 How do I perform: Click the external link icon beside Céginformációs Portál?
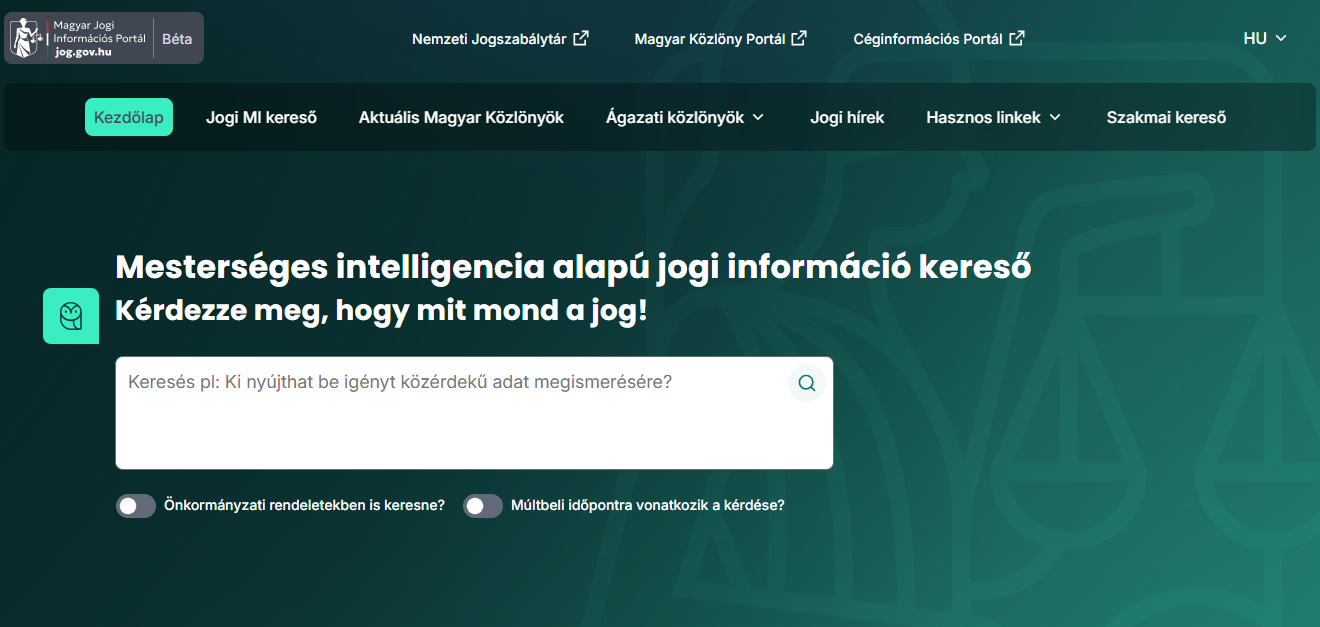(x=1017, y=37)
